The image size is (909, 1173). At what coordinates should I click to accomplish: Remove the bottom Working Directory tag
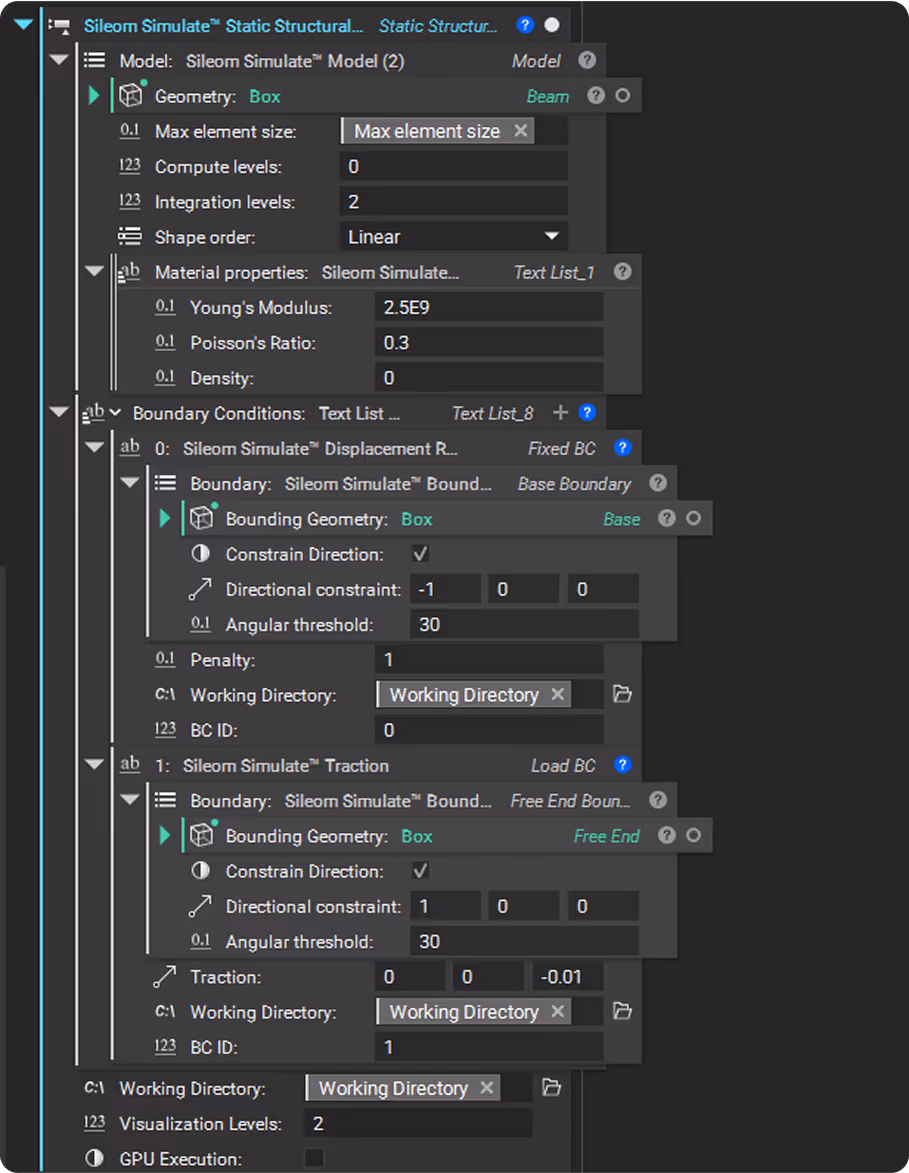[x=486, y=1088]
